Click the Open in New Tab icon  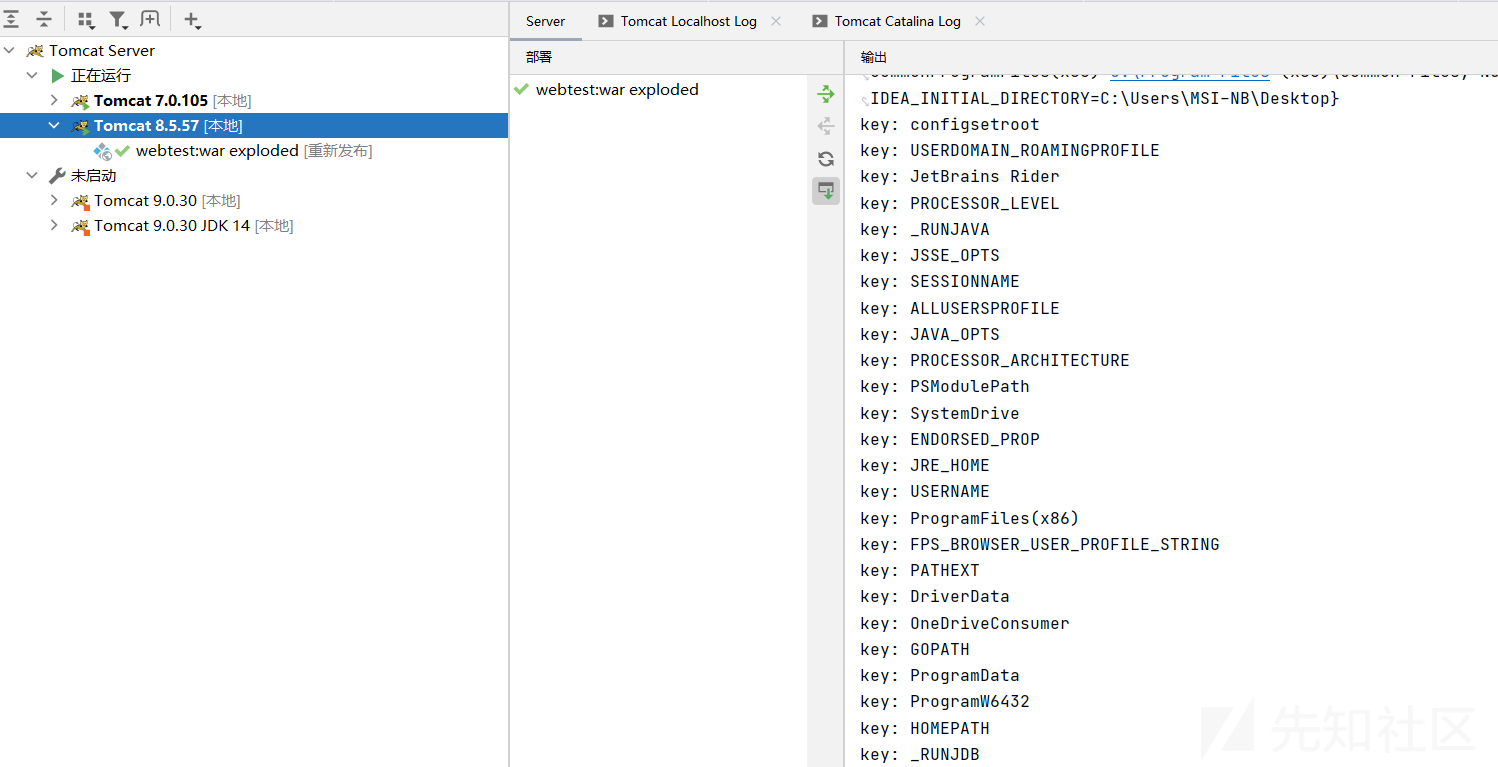(x=150, y=19)
